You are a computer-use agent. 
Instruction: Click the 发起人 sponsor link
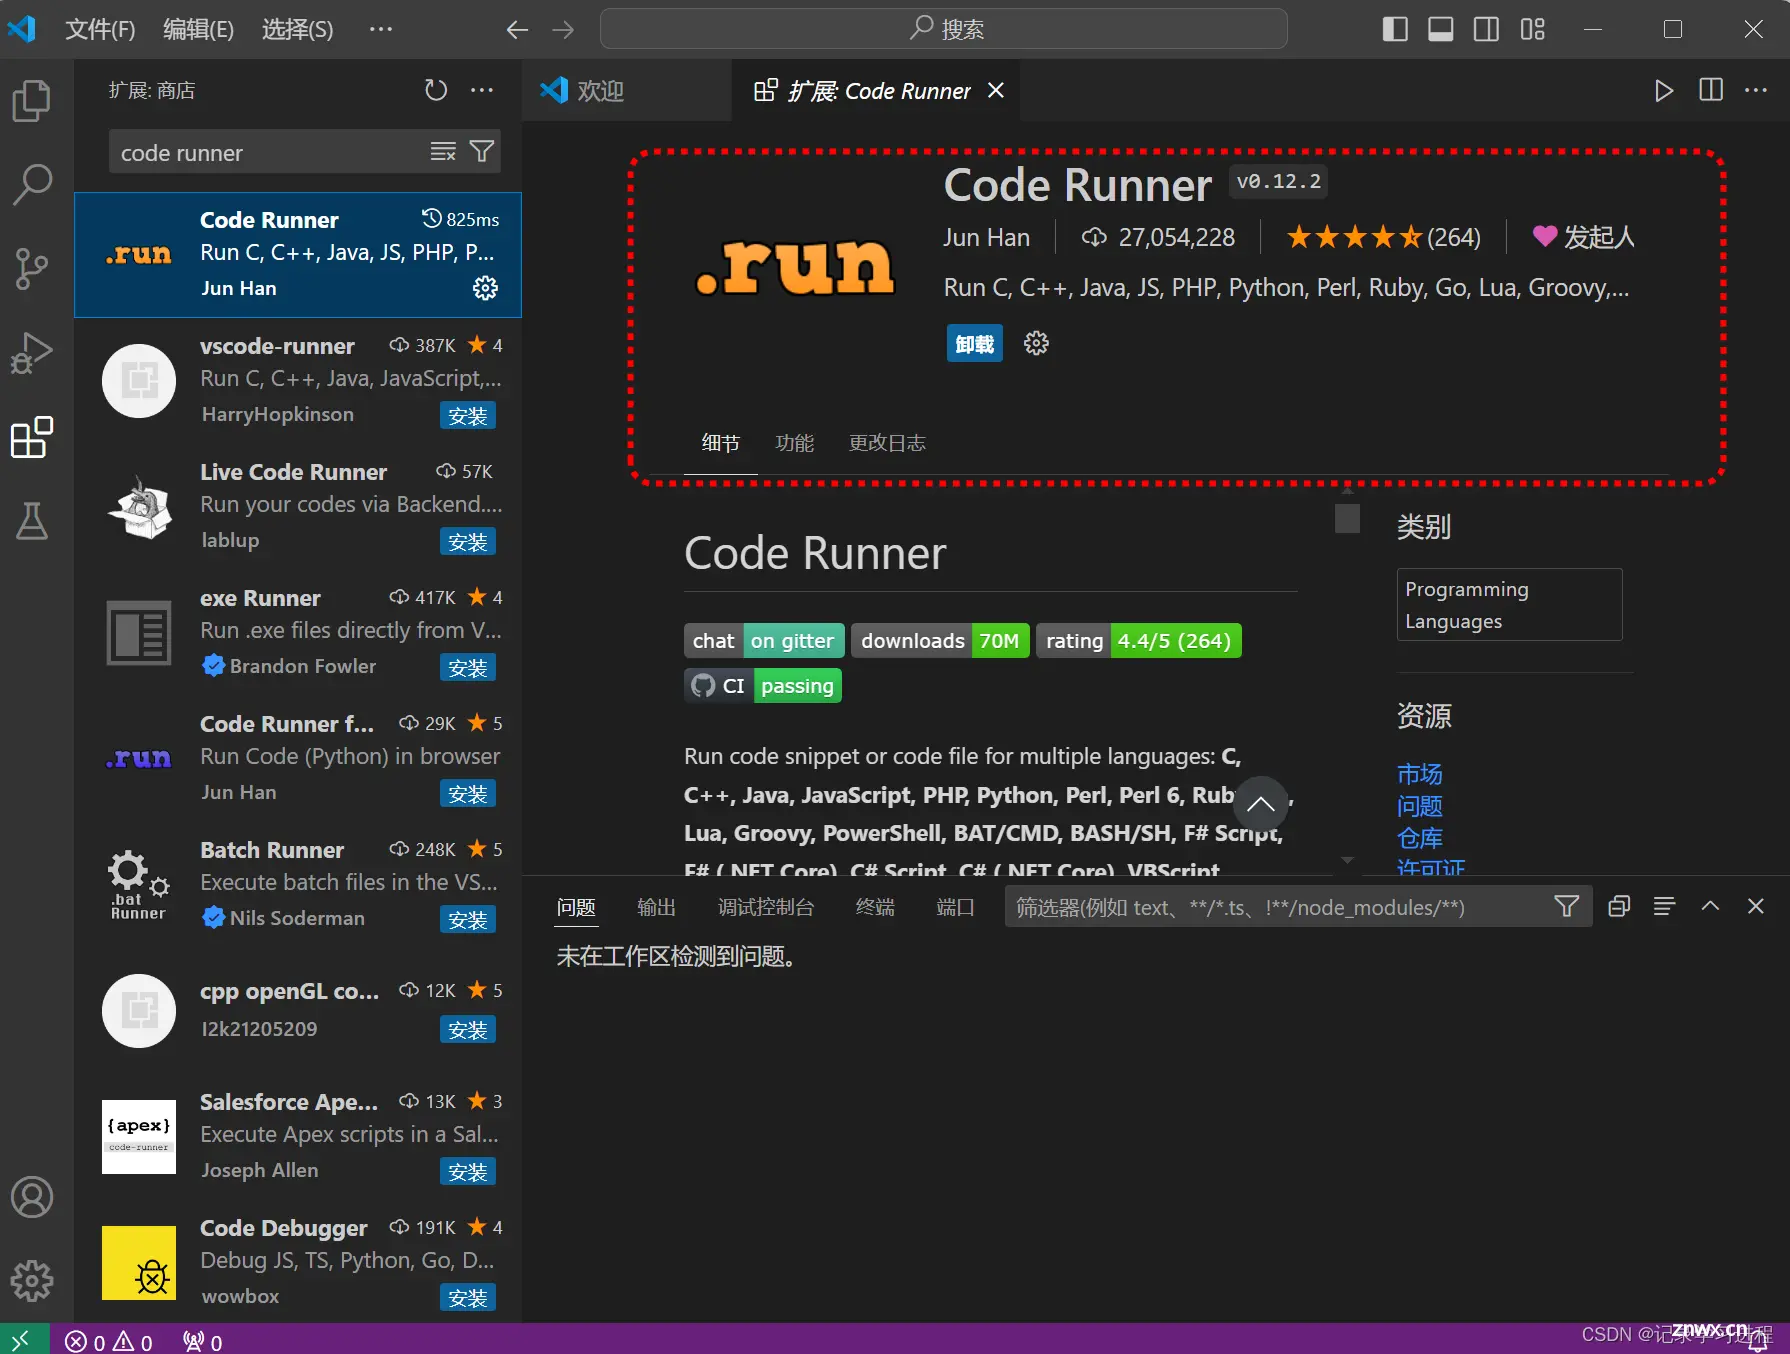(x=1584, y=237)
